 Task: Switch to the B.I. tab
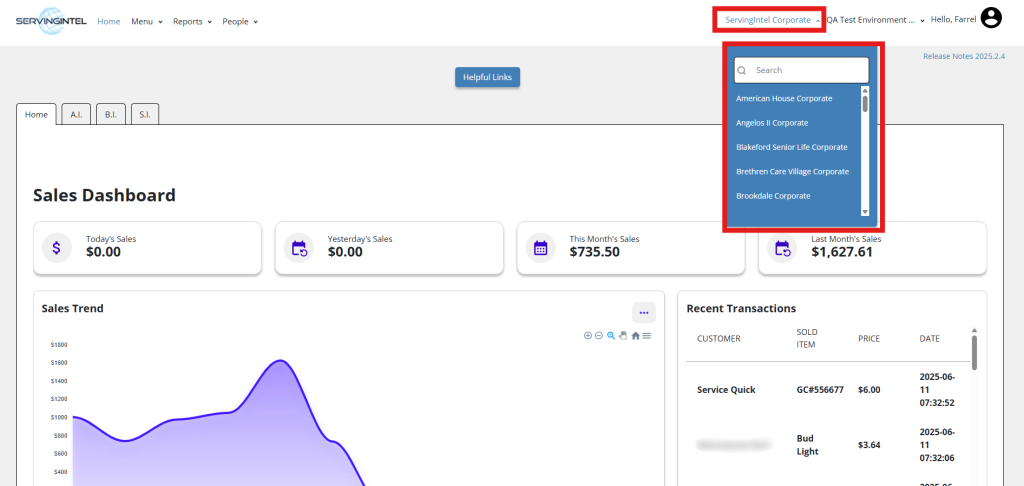pos(110,115)
